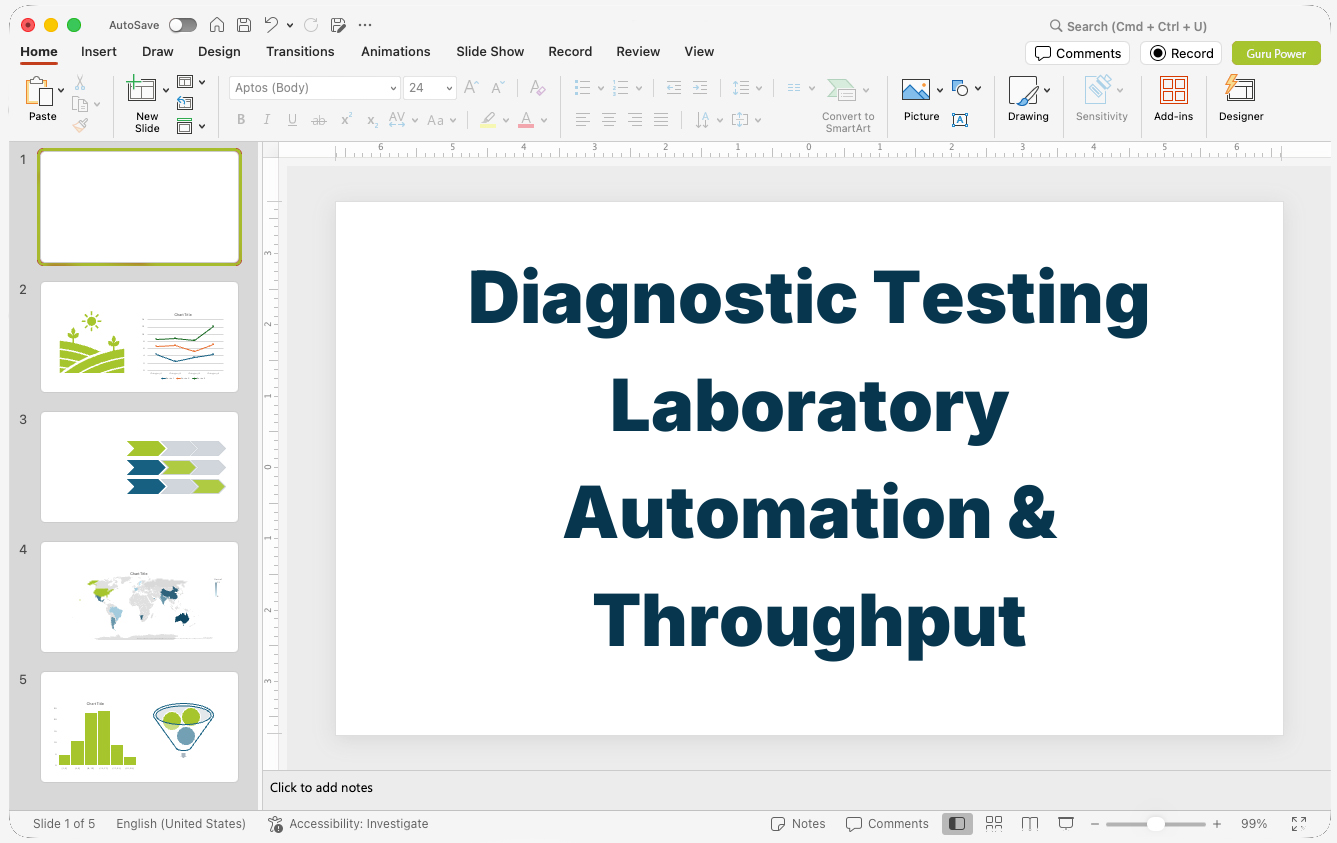The width and height of the screenshot is (1337, 843).
Task: Expand the Paste options arrow
Action: (x=61, y=90)
